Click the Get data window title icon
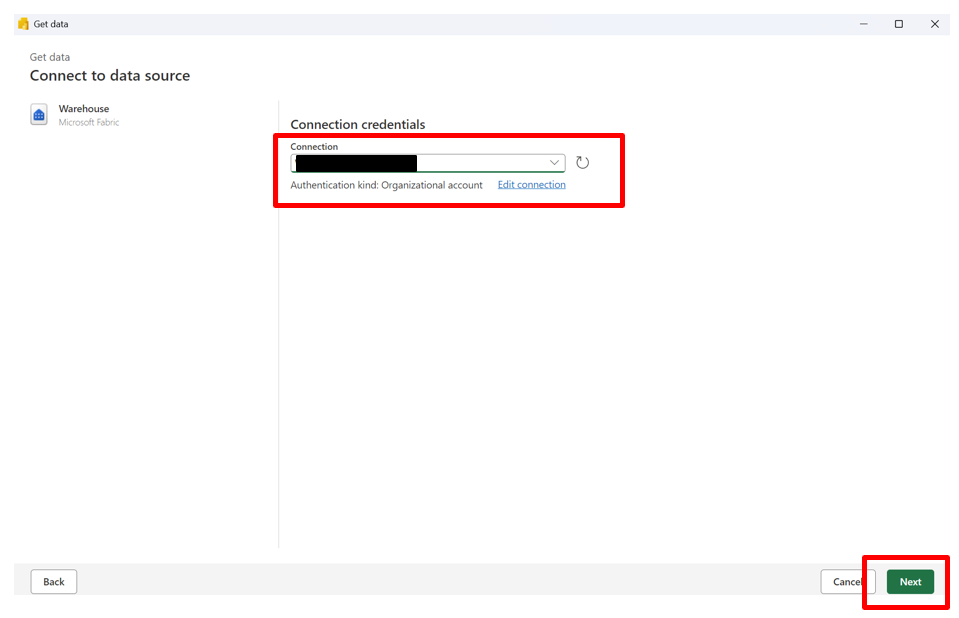The width and height of the screenshot is (959, 618). [x=23, y=24]
